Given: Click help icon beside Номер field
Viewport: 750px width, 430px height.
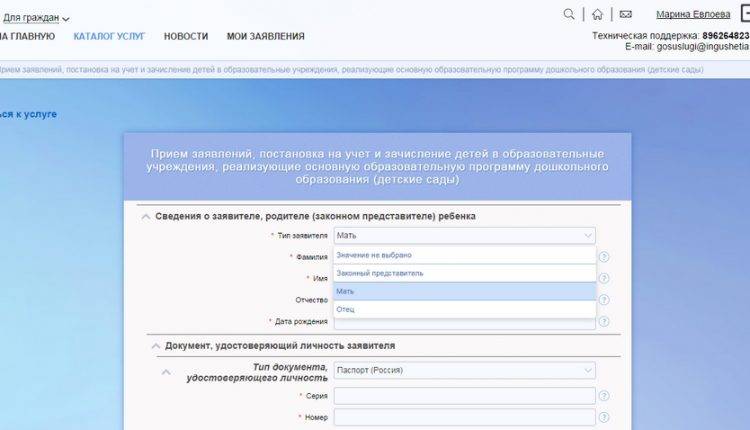Looking at the screenshot, I should coord(604,417).
